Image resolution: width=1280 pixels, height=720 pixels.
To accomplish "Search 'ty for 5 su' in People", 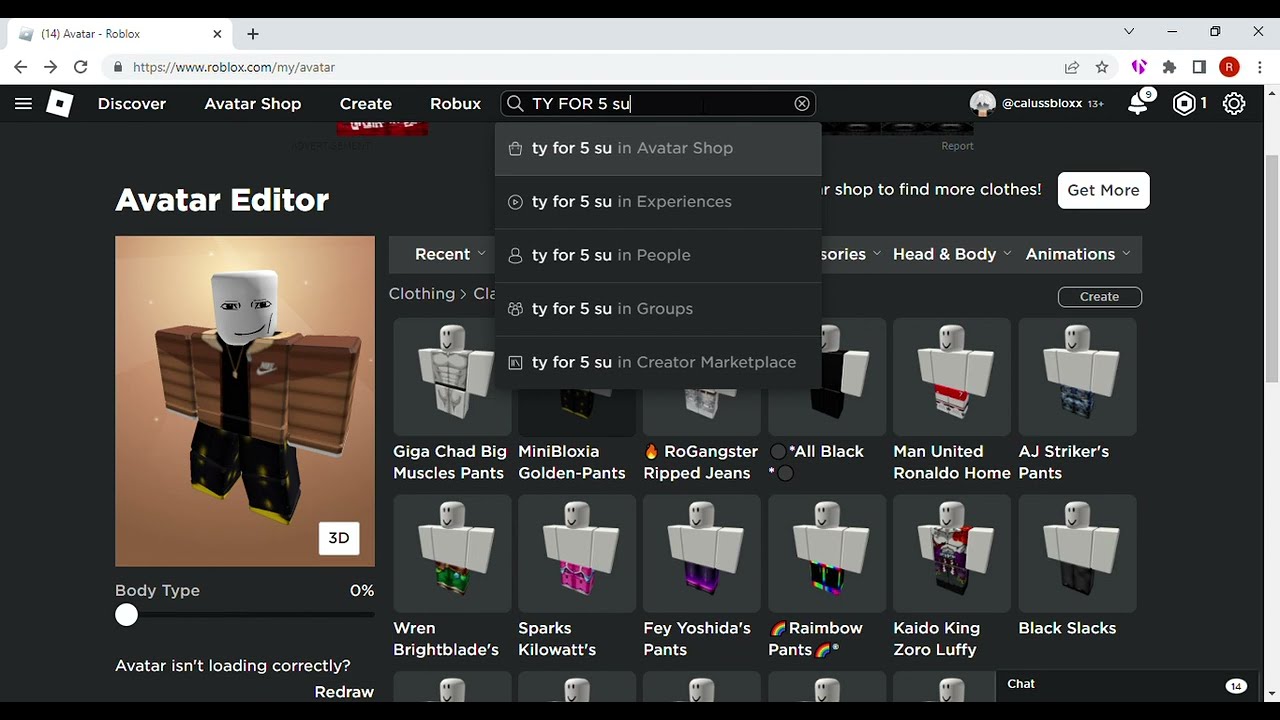I will tap(658, 255).
